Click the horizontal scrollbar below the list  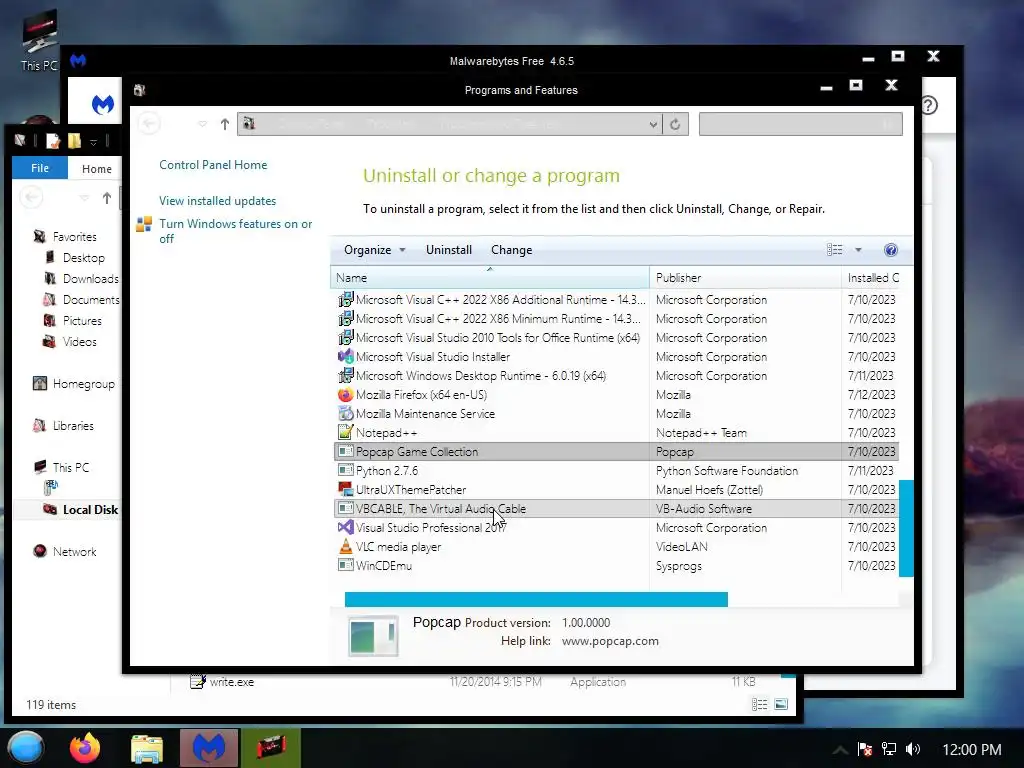tap(536, 600)
